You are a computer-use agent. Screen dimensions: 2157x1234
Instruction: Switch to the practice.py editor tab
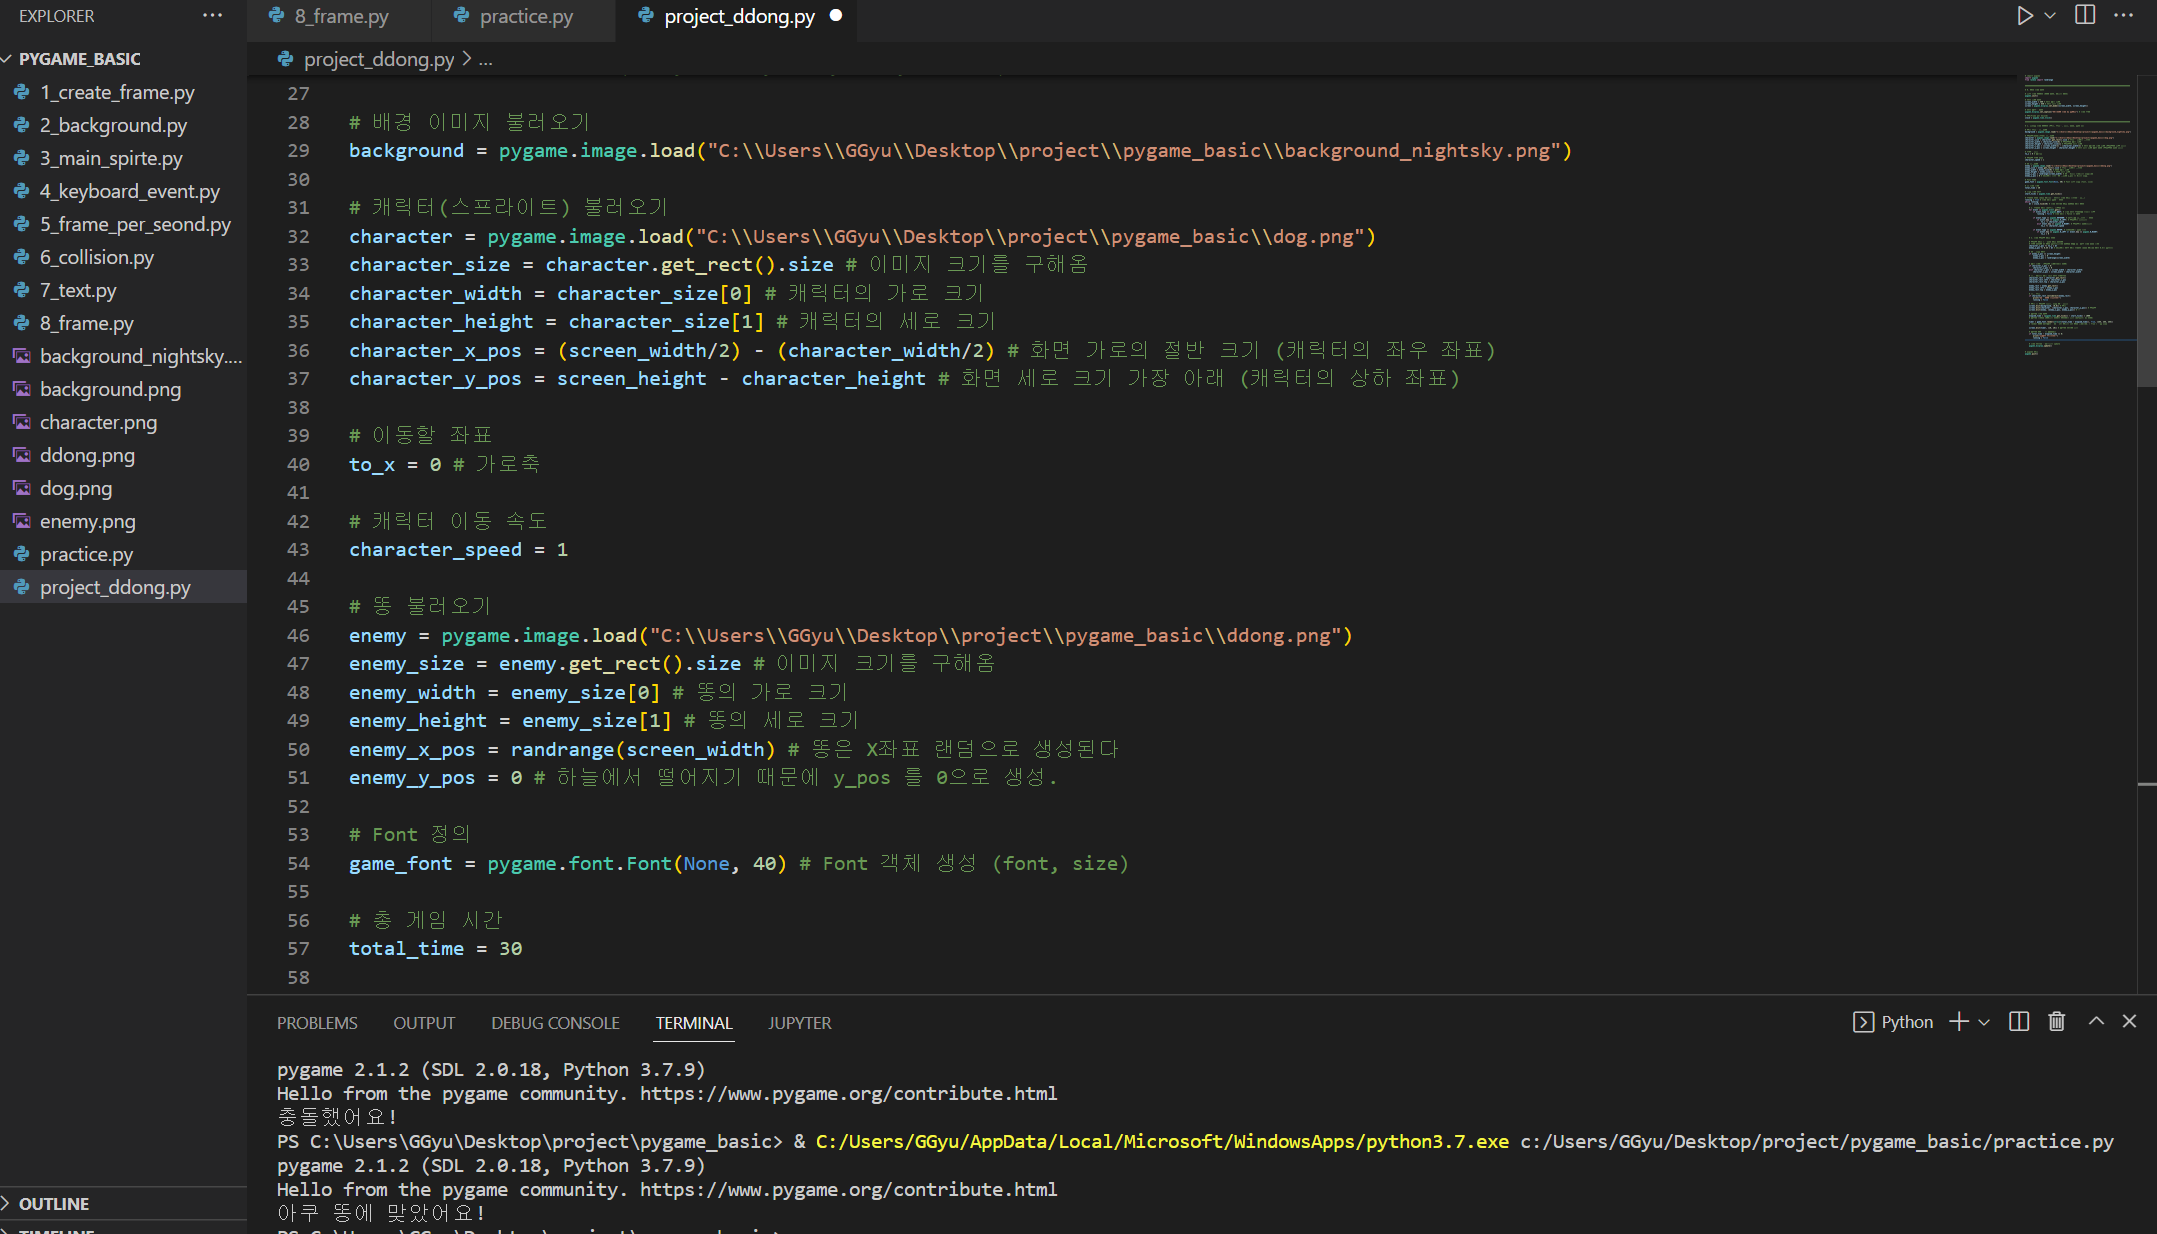coord(525,16)
